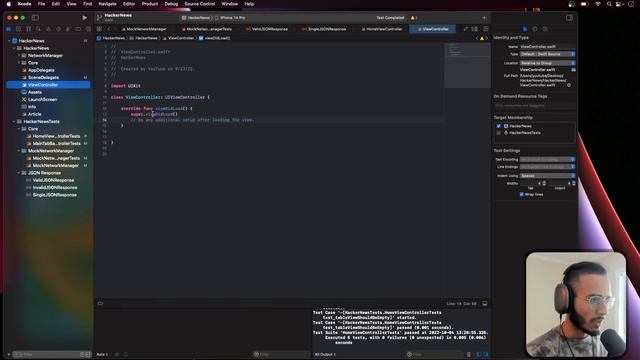Click the yellow warning indicator in activity bar

tap(413, 18)
